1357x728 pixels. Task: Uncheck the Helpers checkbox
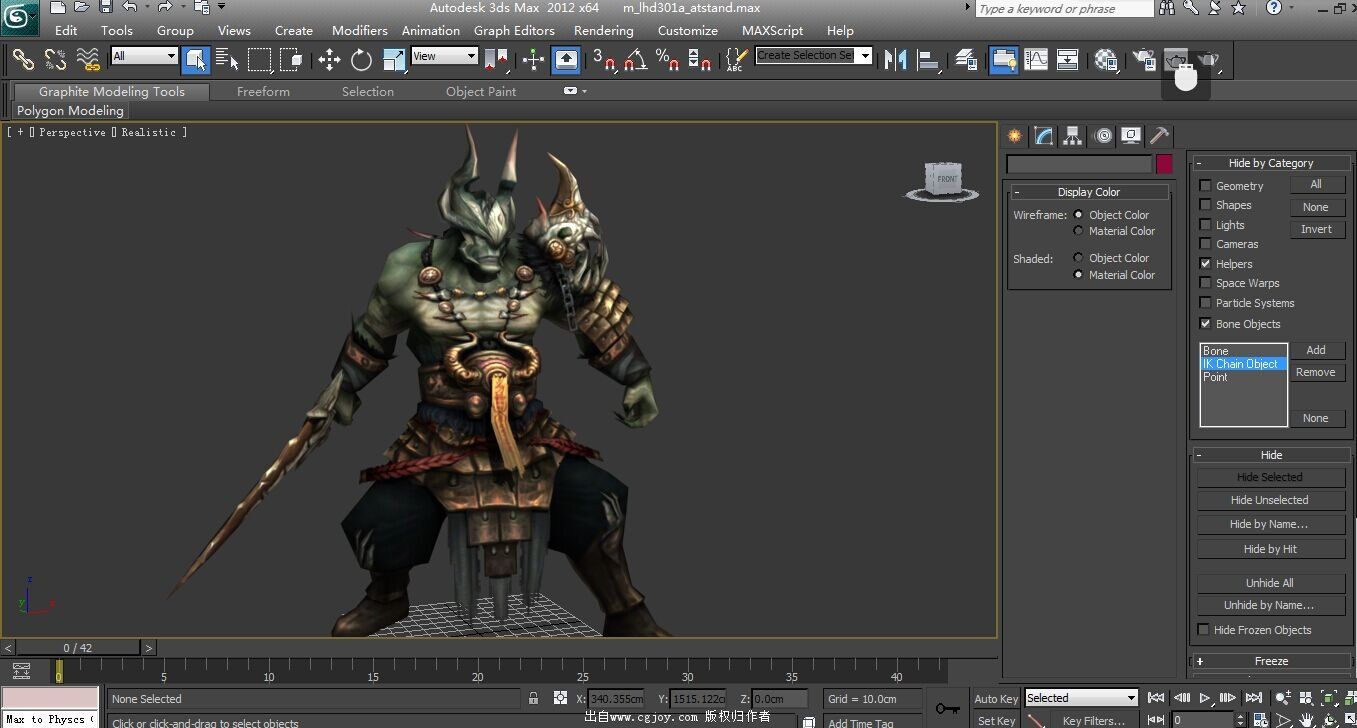1205,264
